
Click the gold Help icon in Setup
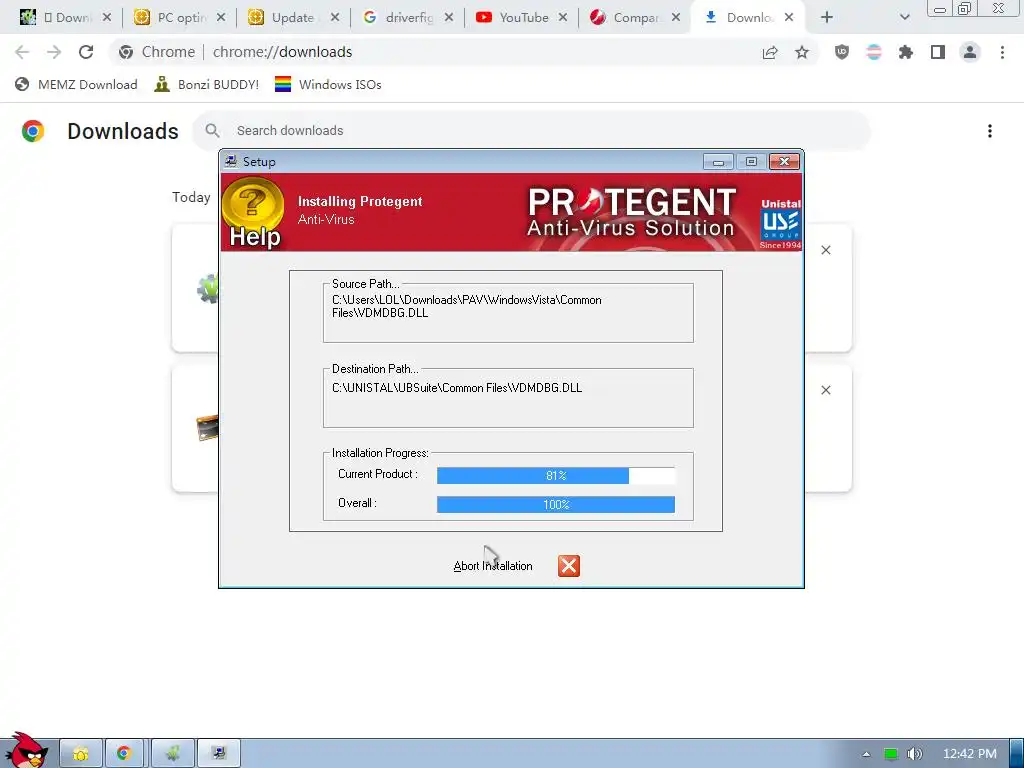coord(253,212)
